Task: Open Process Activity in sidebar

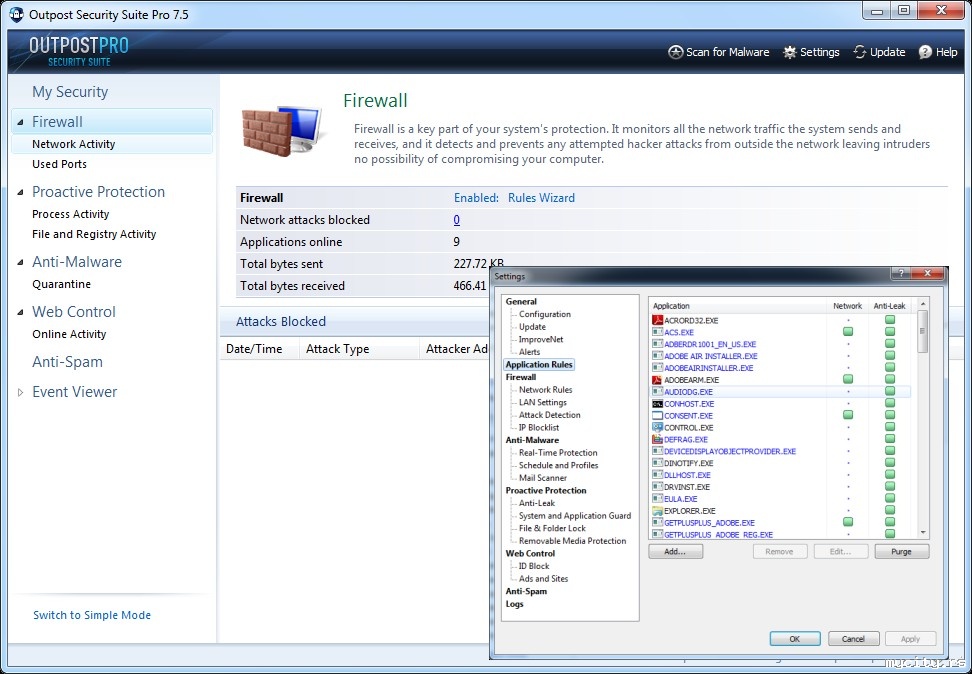Action: click(x=71, y=214)
